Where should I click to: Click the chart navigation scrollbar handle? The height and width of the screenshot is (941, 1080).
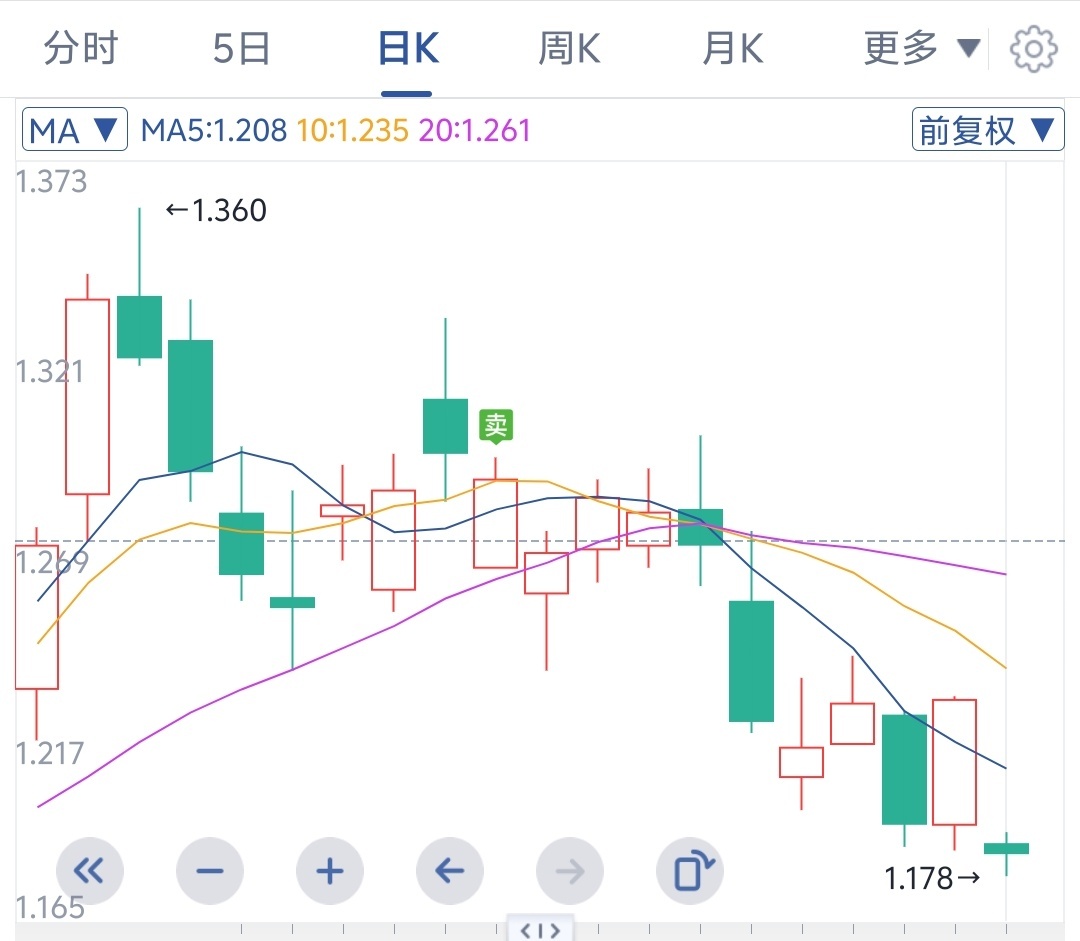pos(542,930)
